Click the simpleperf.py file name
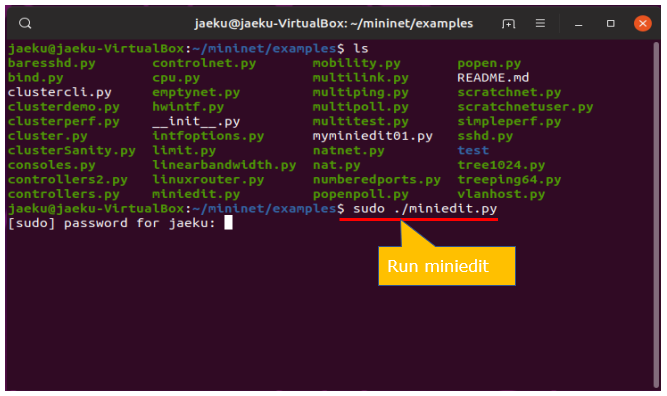667x396 pixels. [509, 121]
